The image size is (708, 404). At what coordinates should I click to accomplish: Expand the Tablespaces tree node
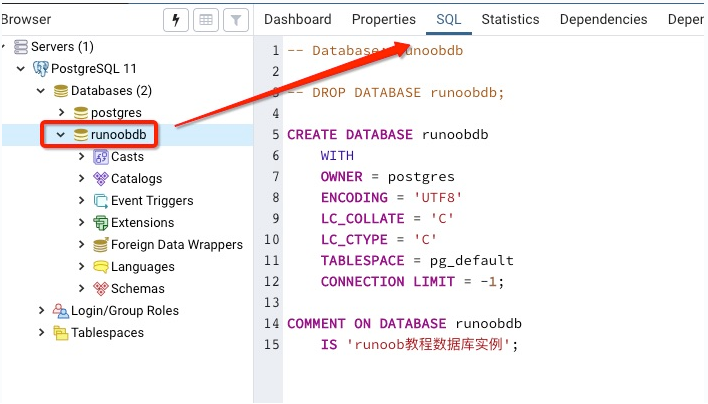(x=41, y=333)
